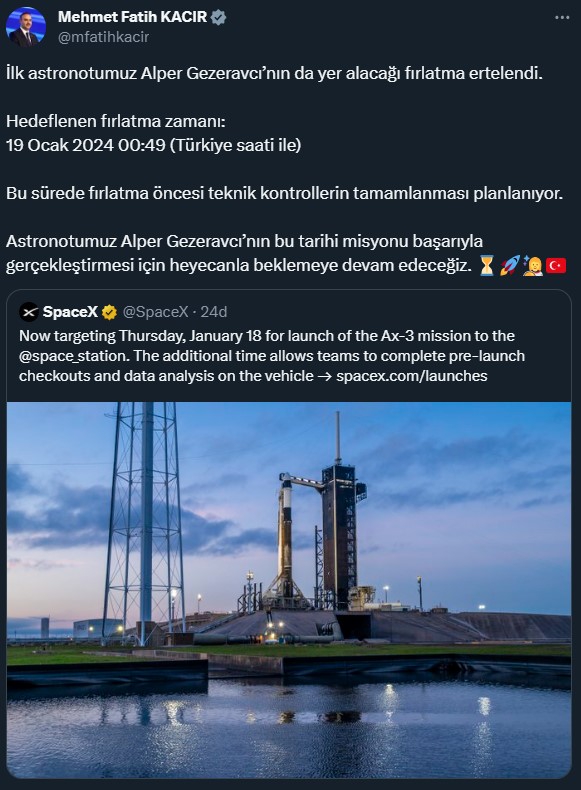This screenshot has height=790, width=581.
Task: Click the hourglass emoji in tweet
Action: pyautogui.click(x=487, y=265)
